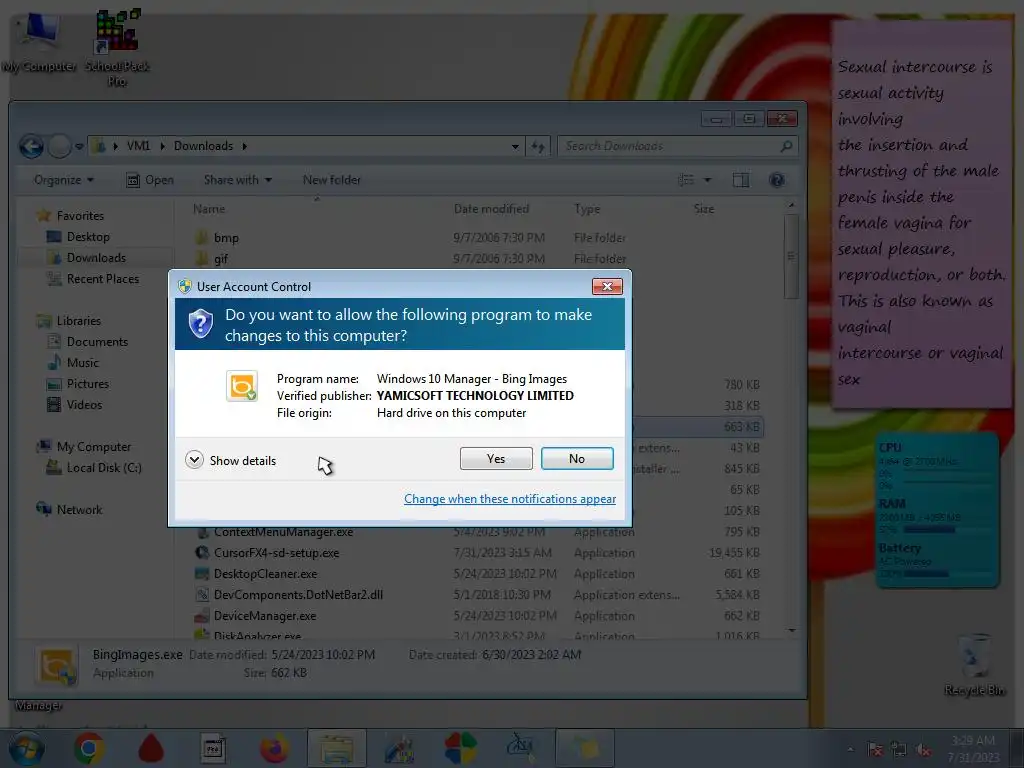The height and width of the screenshot is (768, 1024).
Task: Open the red droplet taskbar app
Action: tap(151, 748)
